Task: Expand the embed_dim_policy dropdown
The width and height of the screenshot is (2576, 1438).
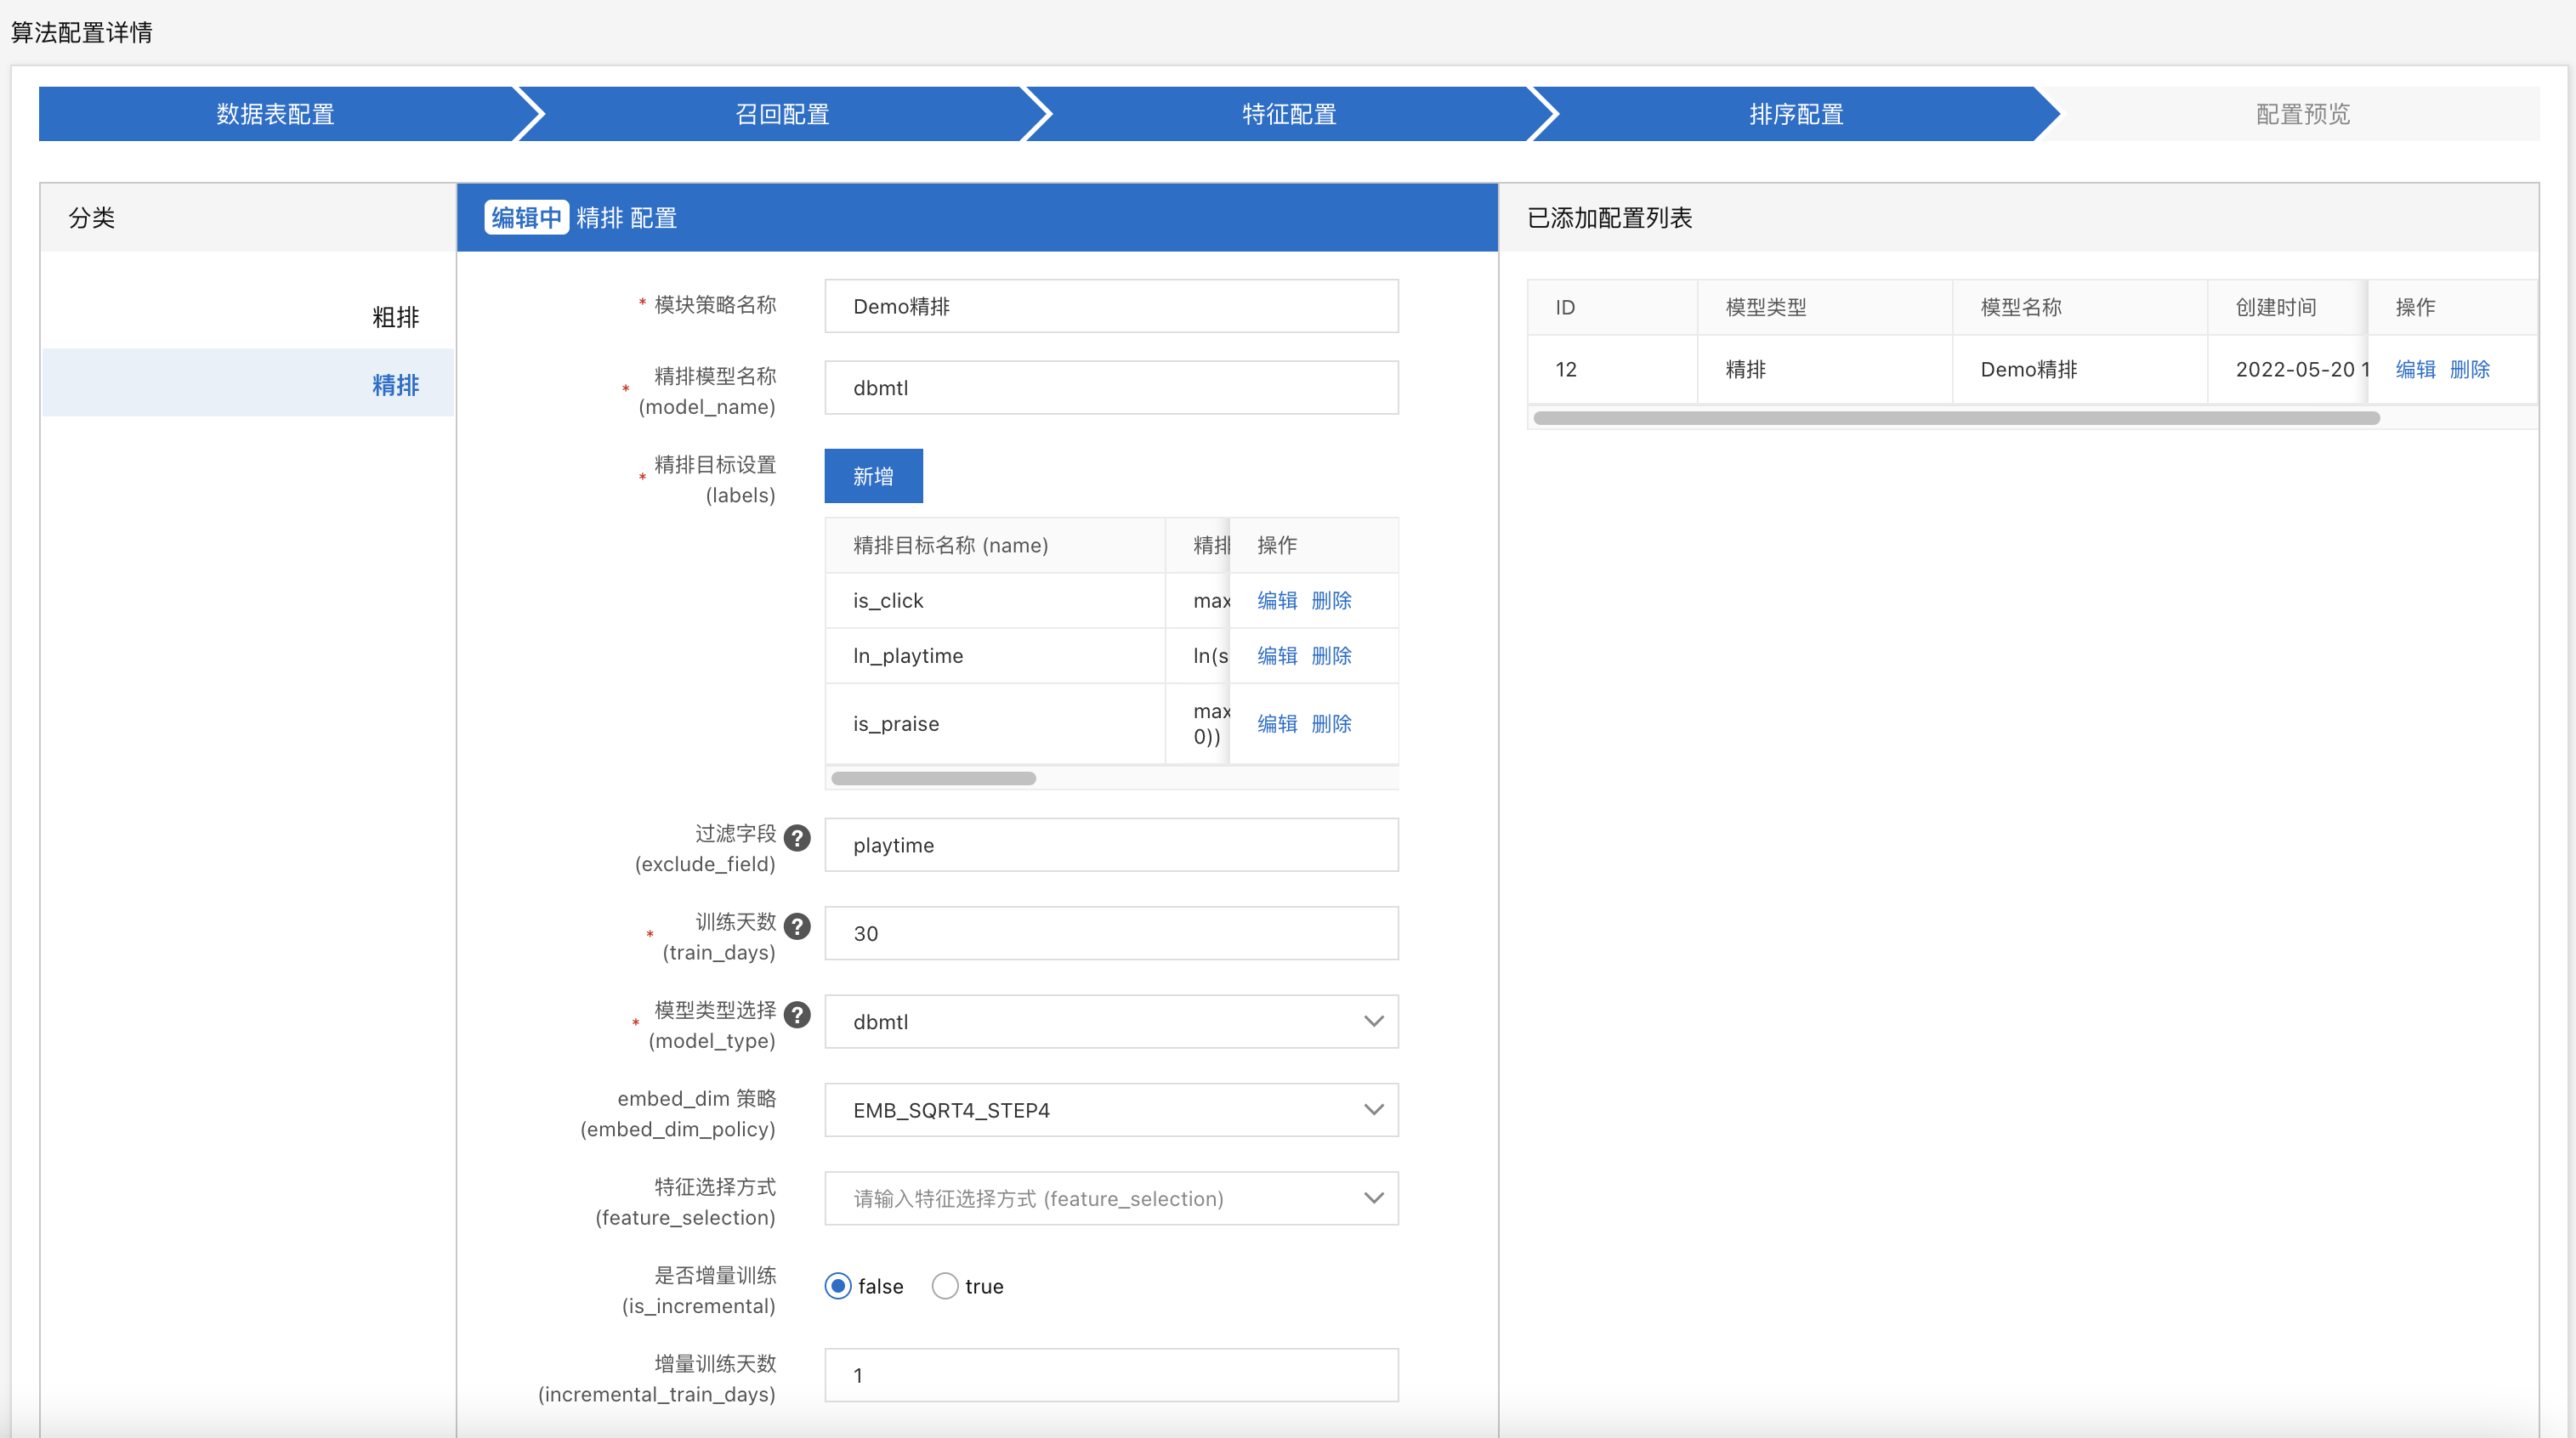Action: tap(1110, 1109)
